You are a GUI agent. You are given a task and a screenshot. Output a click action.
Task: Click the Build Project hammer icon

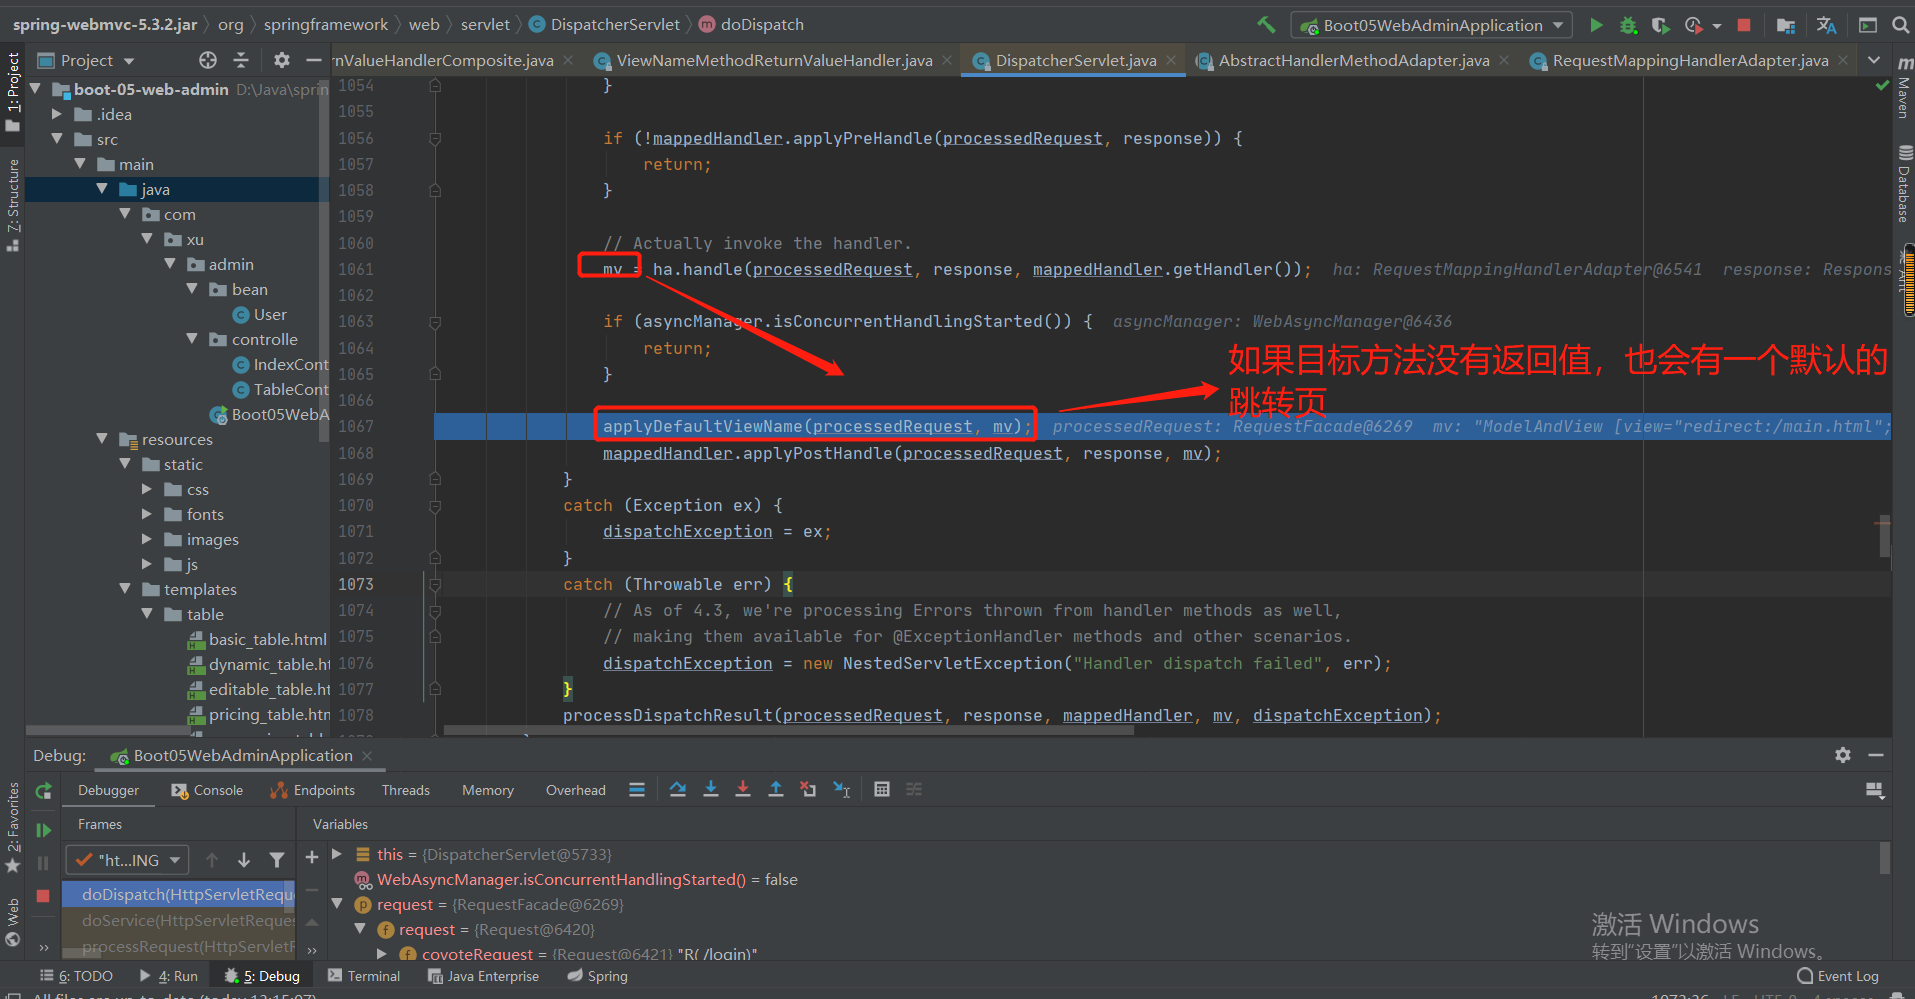coord(1266,25)
